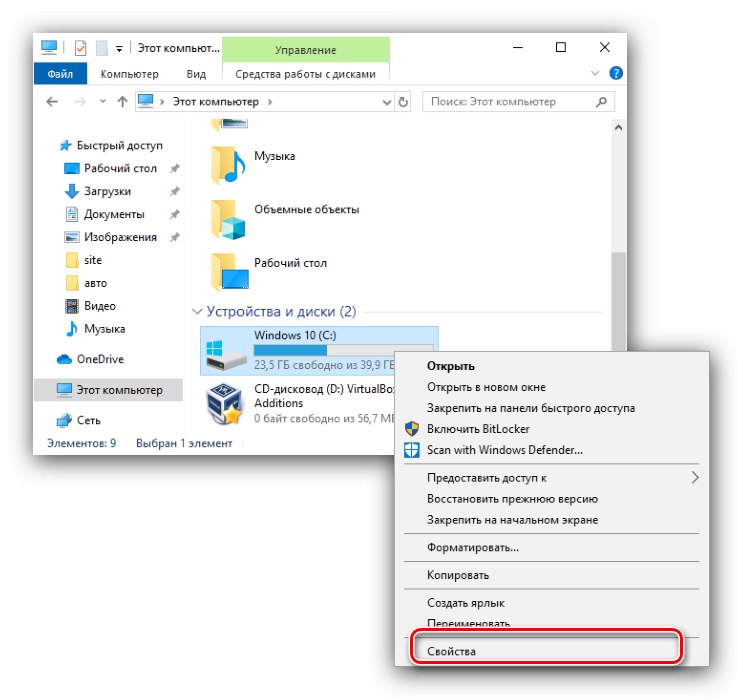Screen dimensions: 743x700
Task: Click the Explorer title bar computer icon
Action: 48,48
